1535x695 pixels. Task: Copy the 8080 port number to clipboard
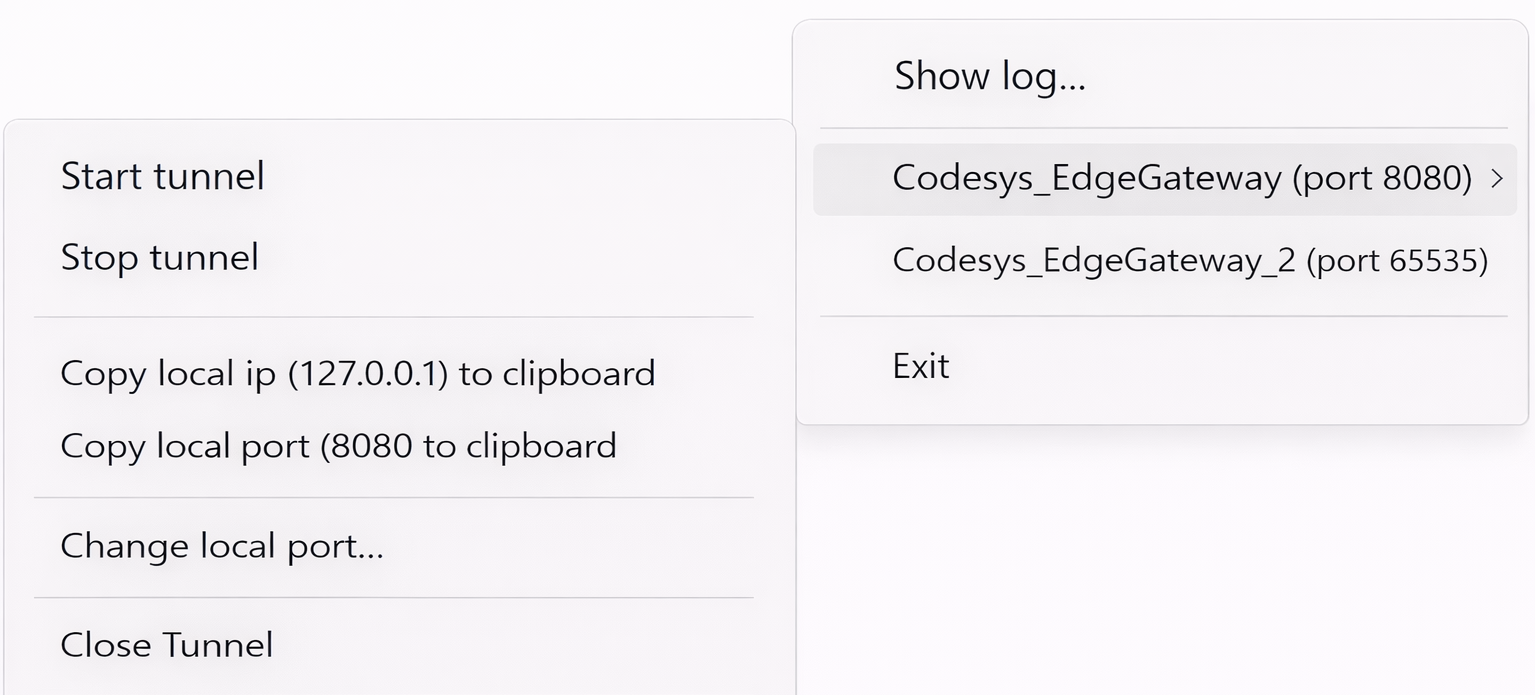tap(338, 446)
